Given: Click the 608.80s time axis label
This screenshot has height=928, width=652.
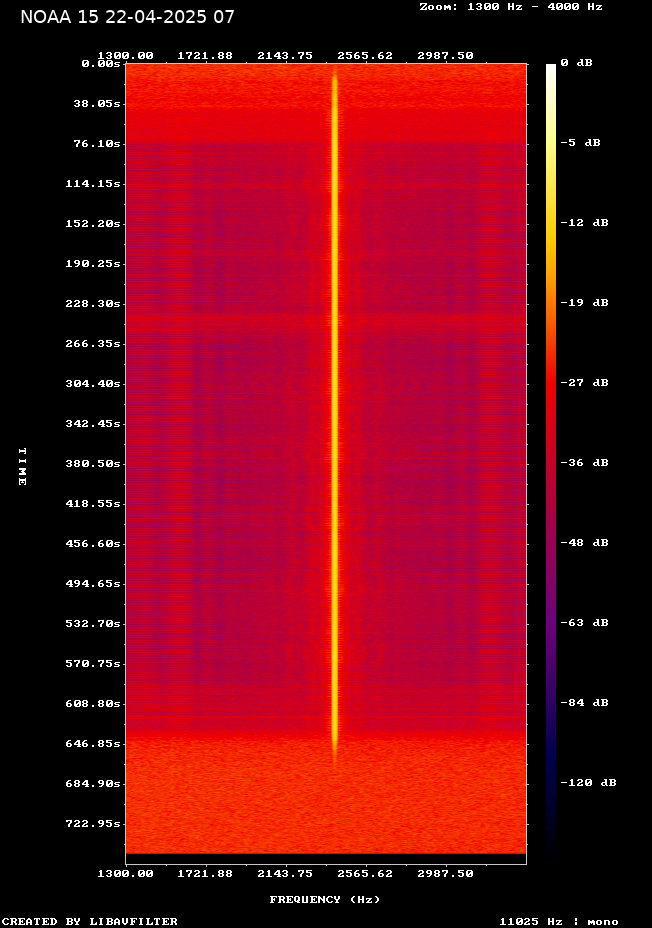Looking at the screenshot, I should pyautogui.click(x=93, y=704).
